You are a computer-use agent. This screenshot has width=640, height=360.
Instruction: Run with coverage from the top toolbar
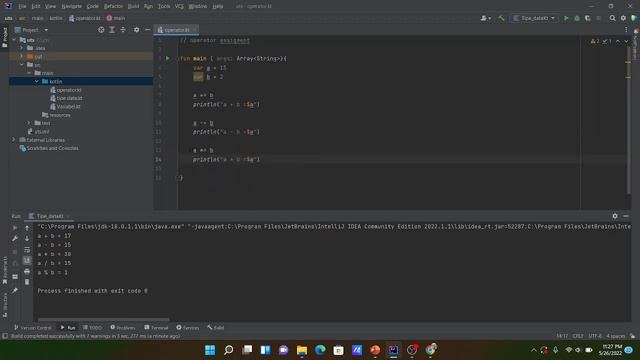pyautogui.click(x=588, y=18)
